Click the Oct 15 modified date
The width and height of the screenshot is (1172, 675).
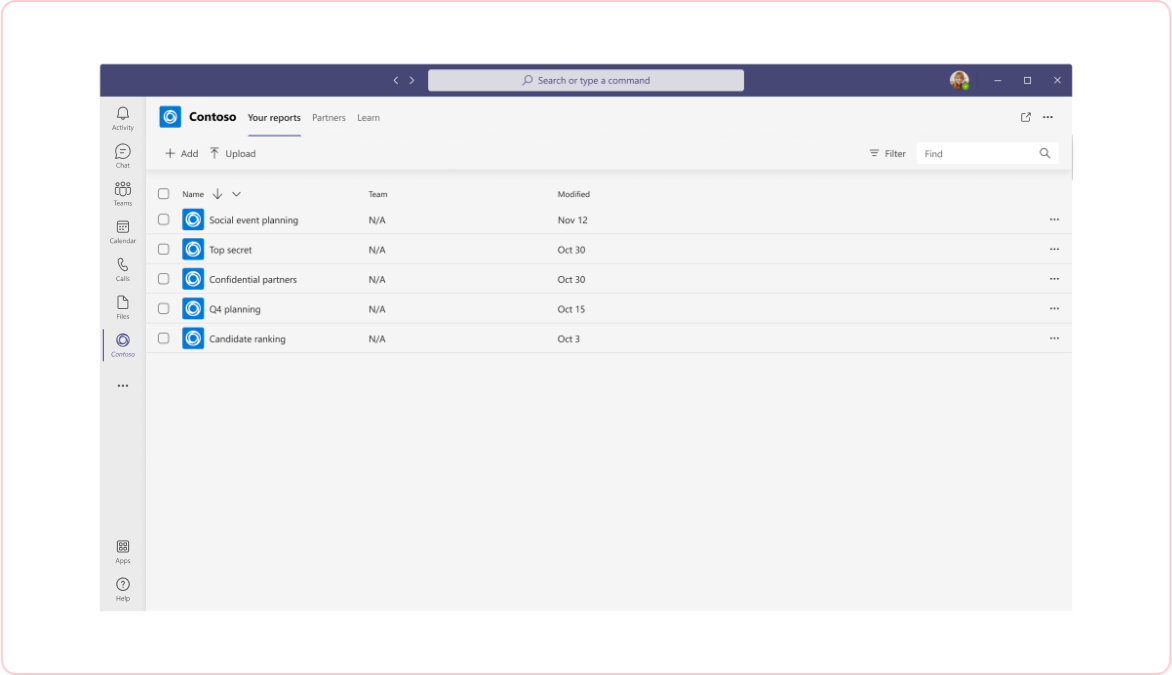[571, 309]
